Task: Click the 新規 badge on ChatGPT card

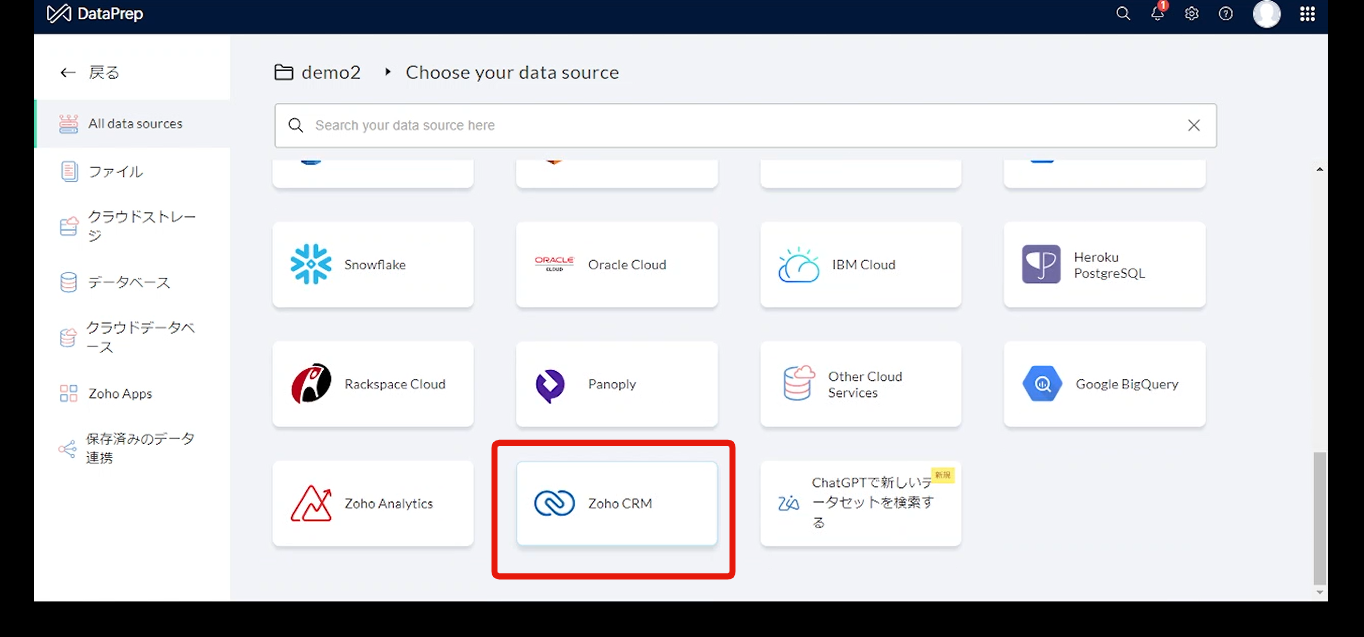Action: (x=942, y=475)
